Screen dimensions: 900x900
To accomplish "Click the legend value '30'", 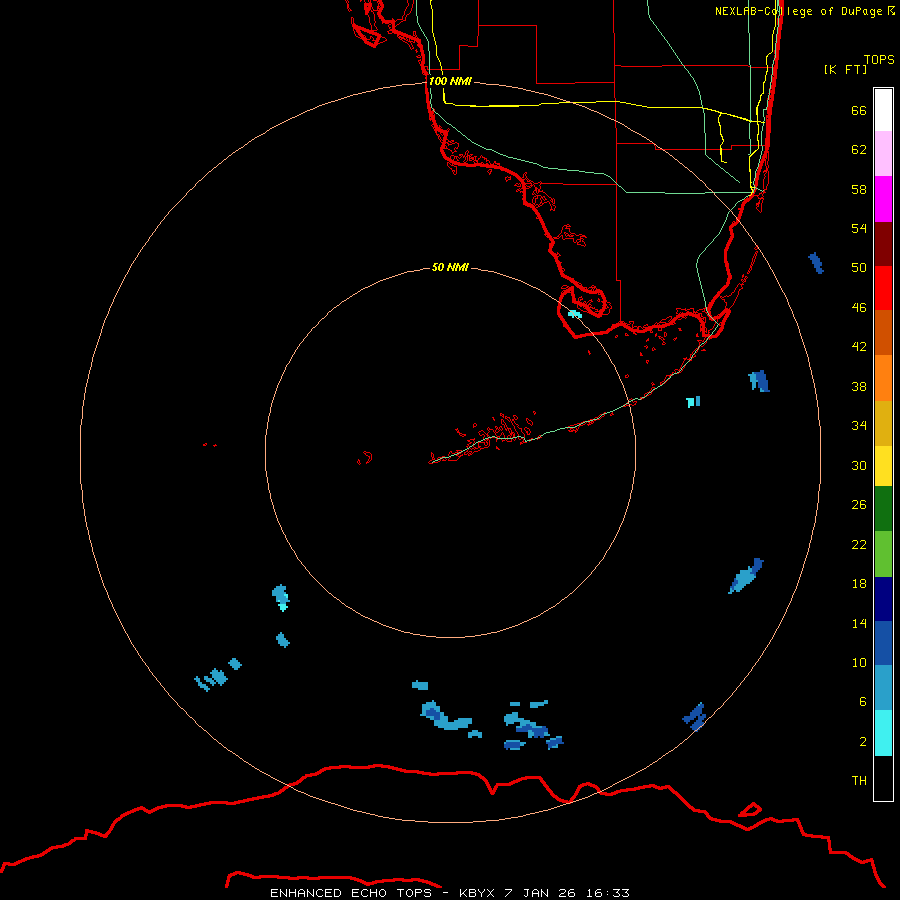I will (859, 465).
